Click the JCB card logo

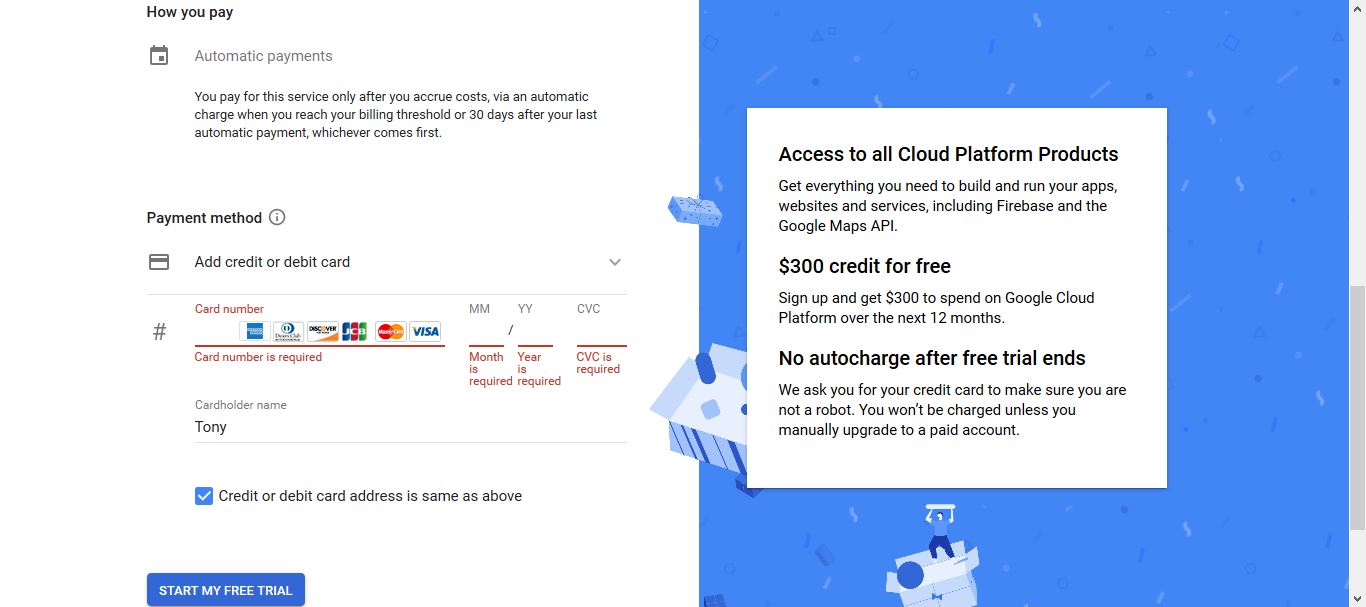click(x=355, y=331)
